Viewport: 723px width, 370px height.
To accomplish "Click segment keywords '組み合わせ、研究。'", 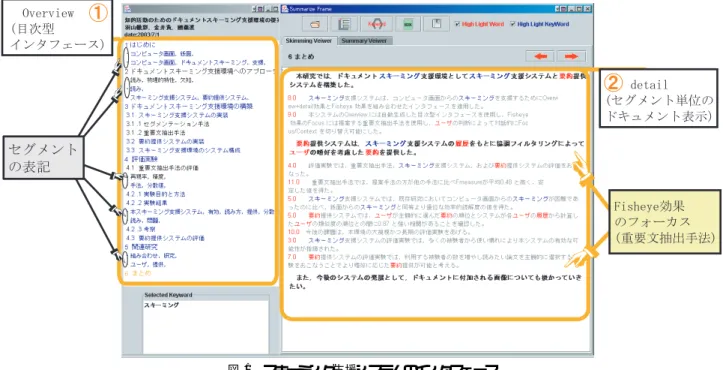I will pyautogui.click(x=154, y=255).
